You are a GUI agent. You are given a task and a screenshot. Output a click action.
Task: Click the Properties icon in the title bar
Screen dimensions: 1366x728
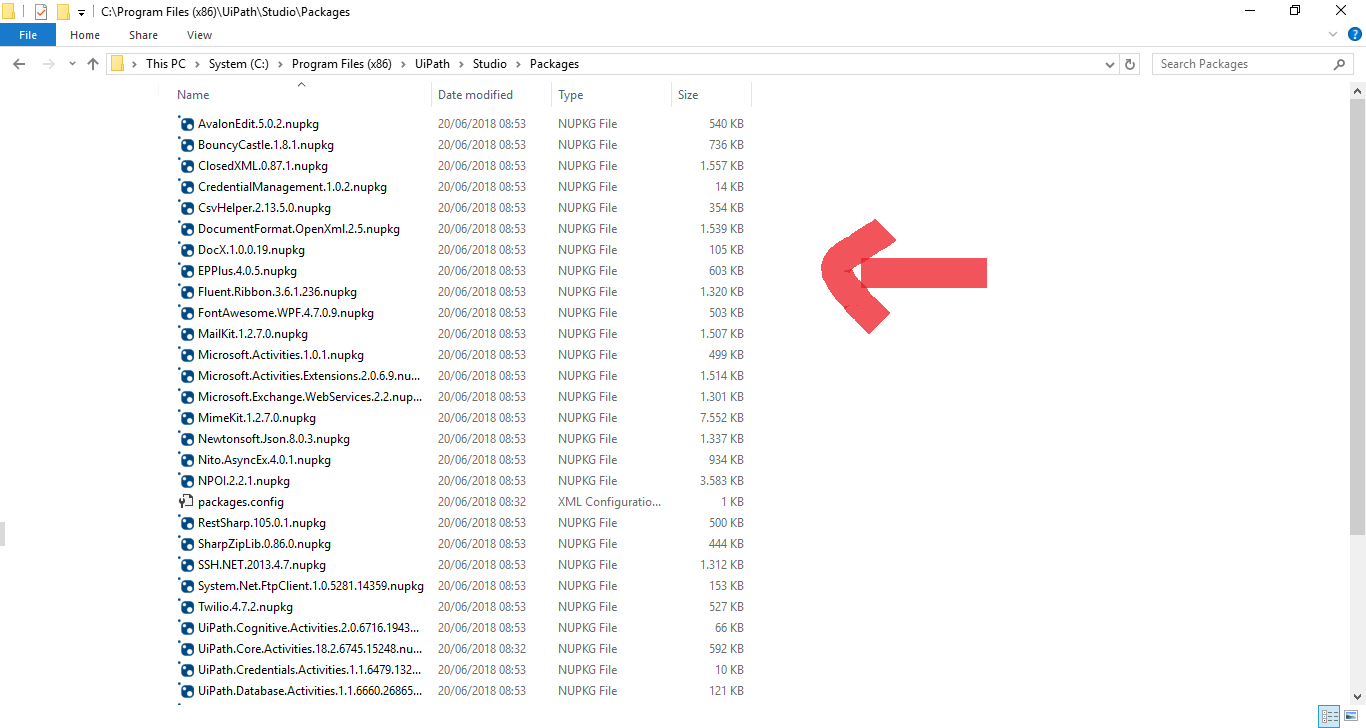pyautogui.click(x=41, y=12)
